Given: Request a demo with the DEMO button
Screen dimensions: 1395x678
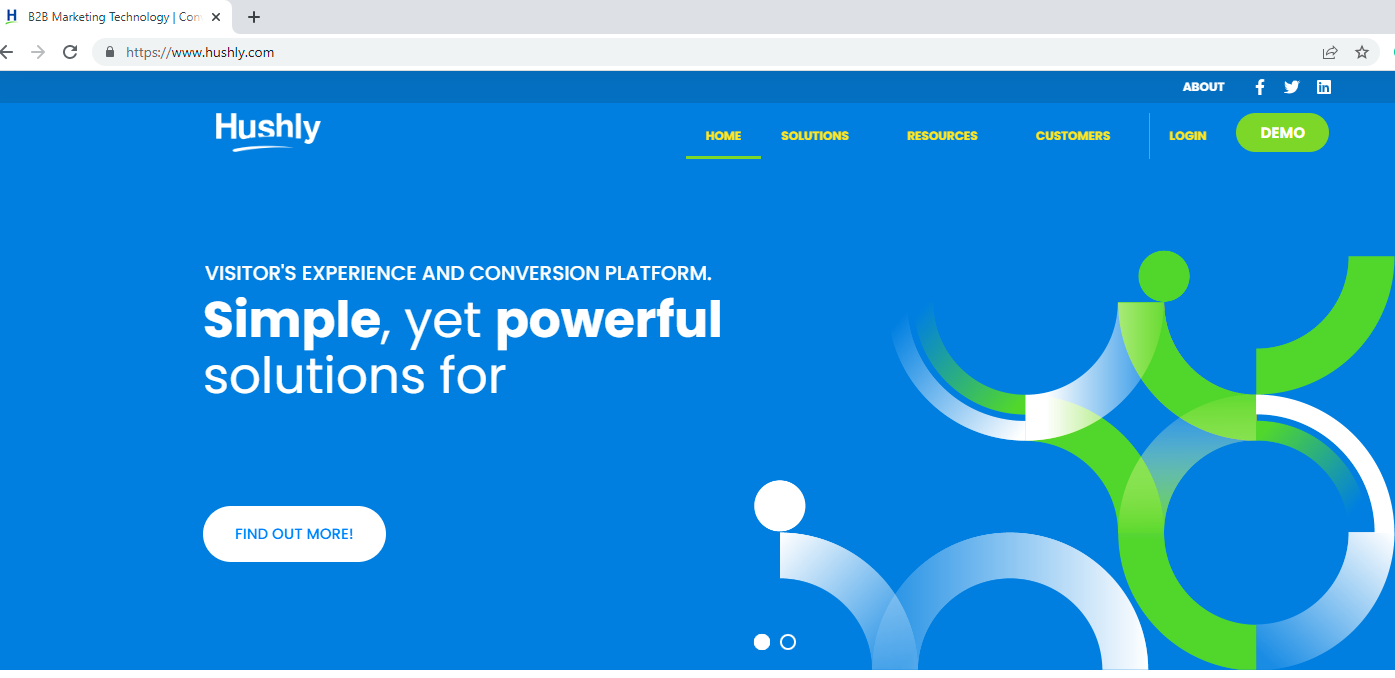Looking at the screenshot, I should [x=1282, y=133].
